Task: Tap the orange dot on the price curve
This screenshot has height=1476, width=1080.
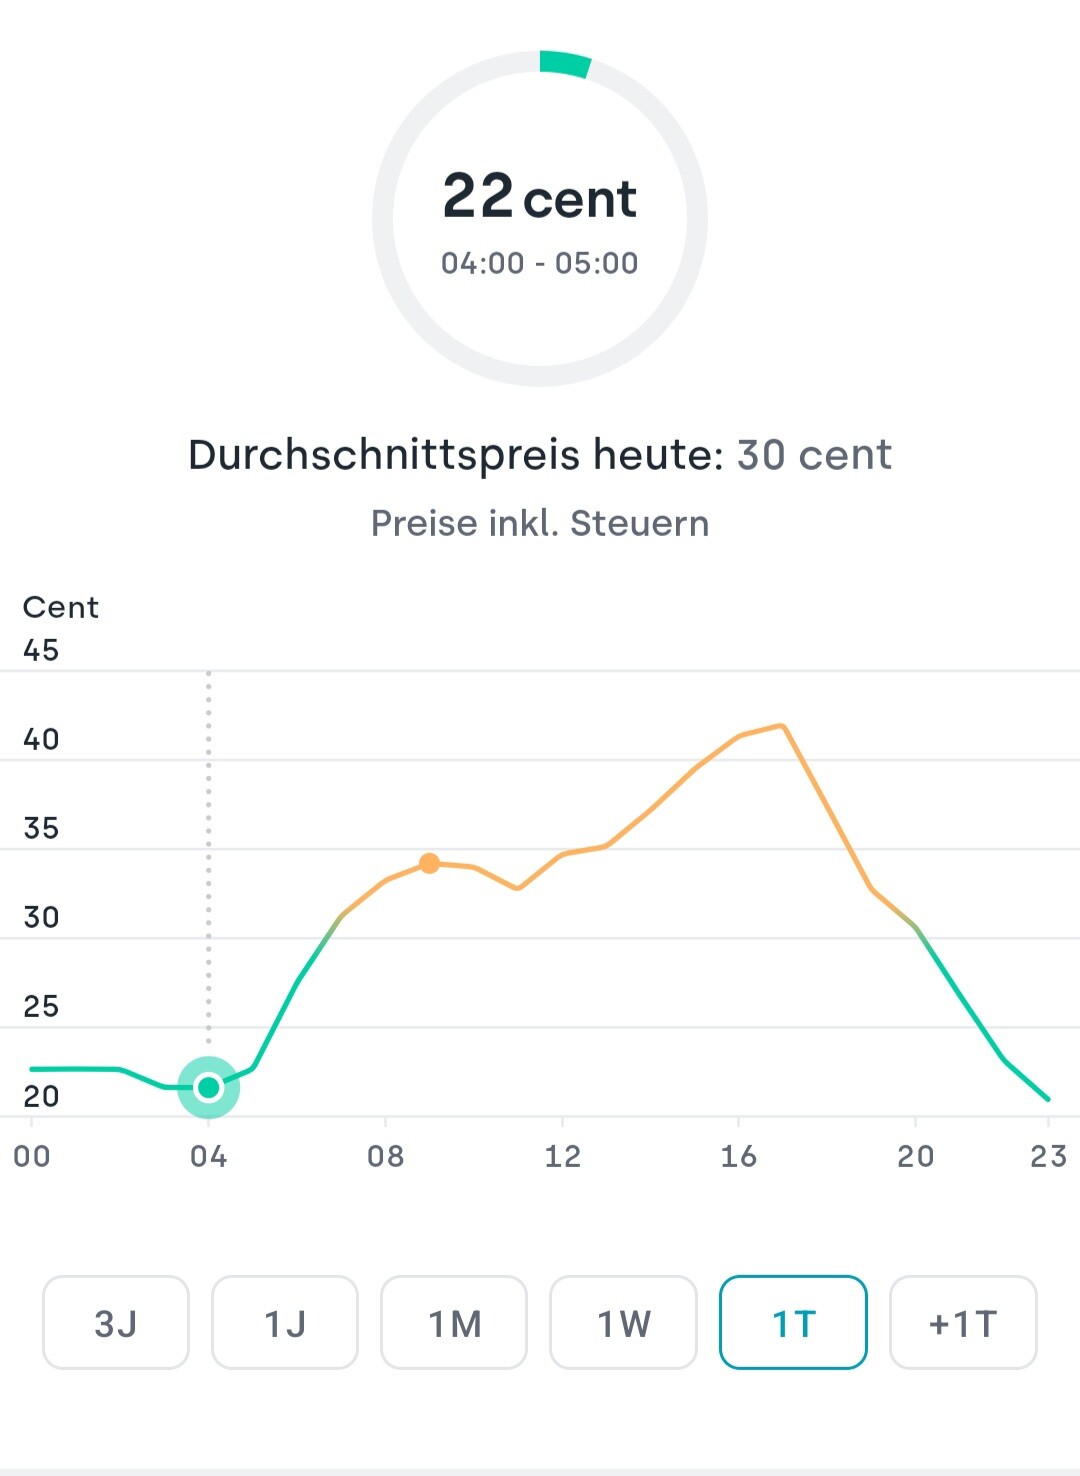Action: [x=429, y=863]
